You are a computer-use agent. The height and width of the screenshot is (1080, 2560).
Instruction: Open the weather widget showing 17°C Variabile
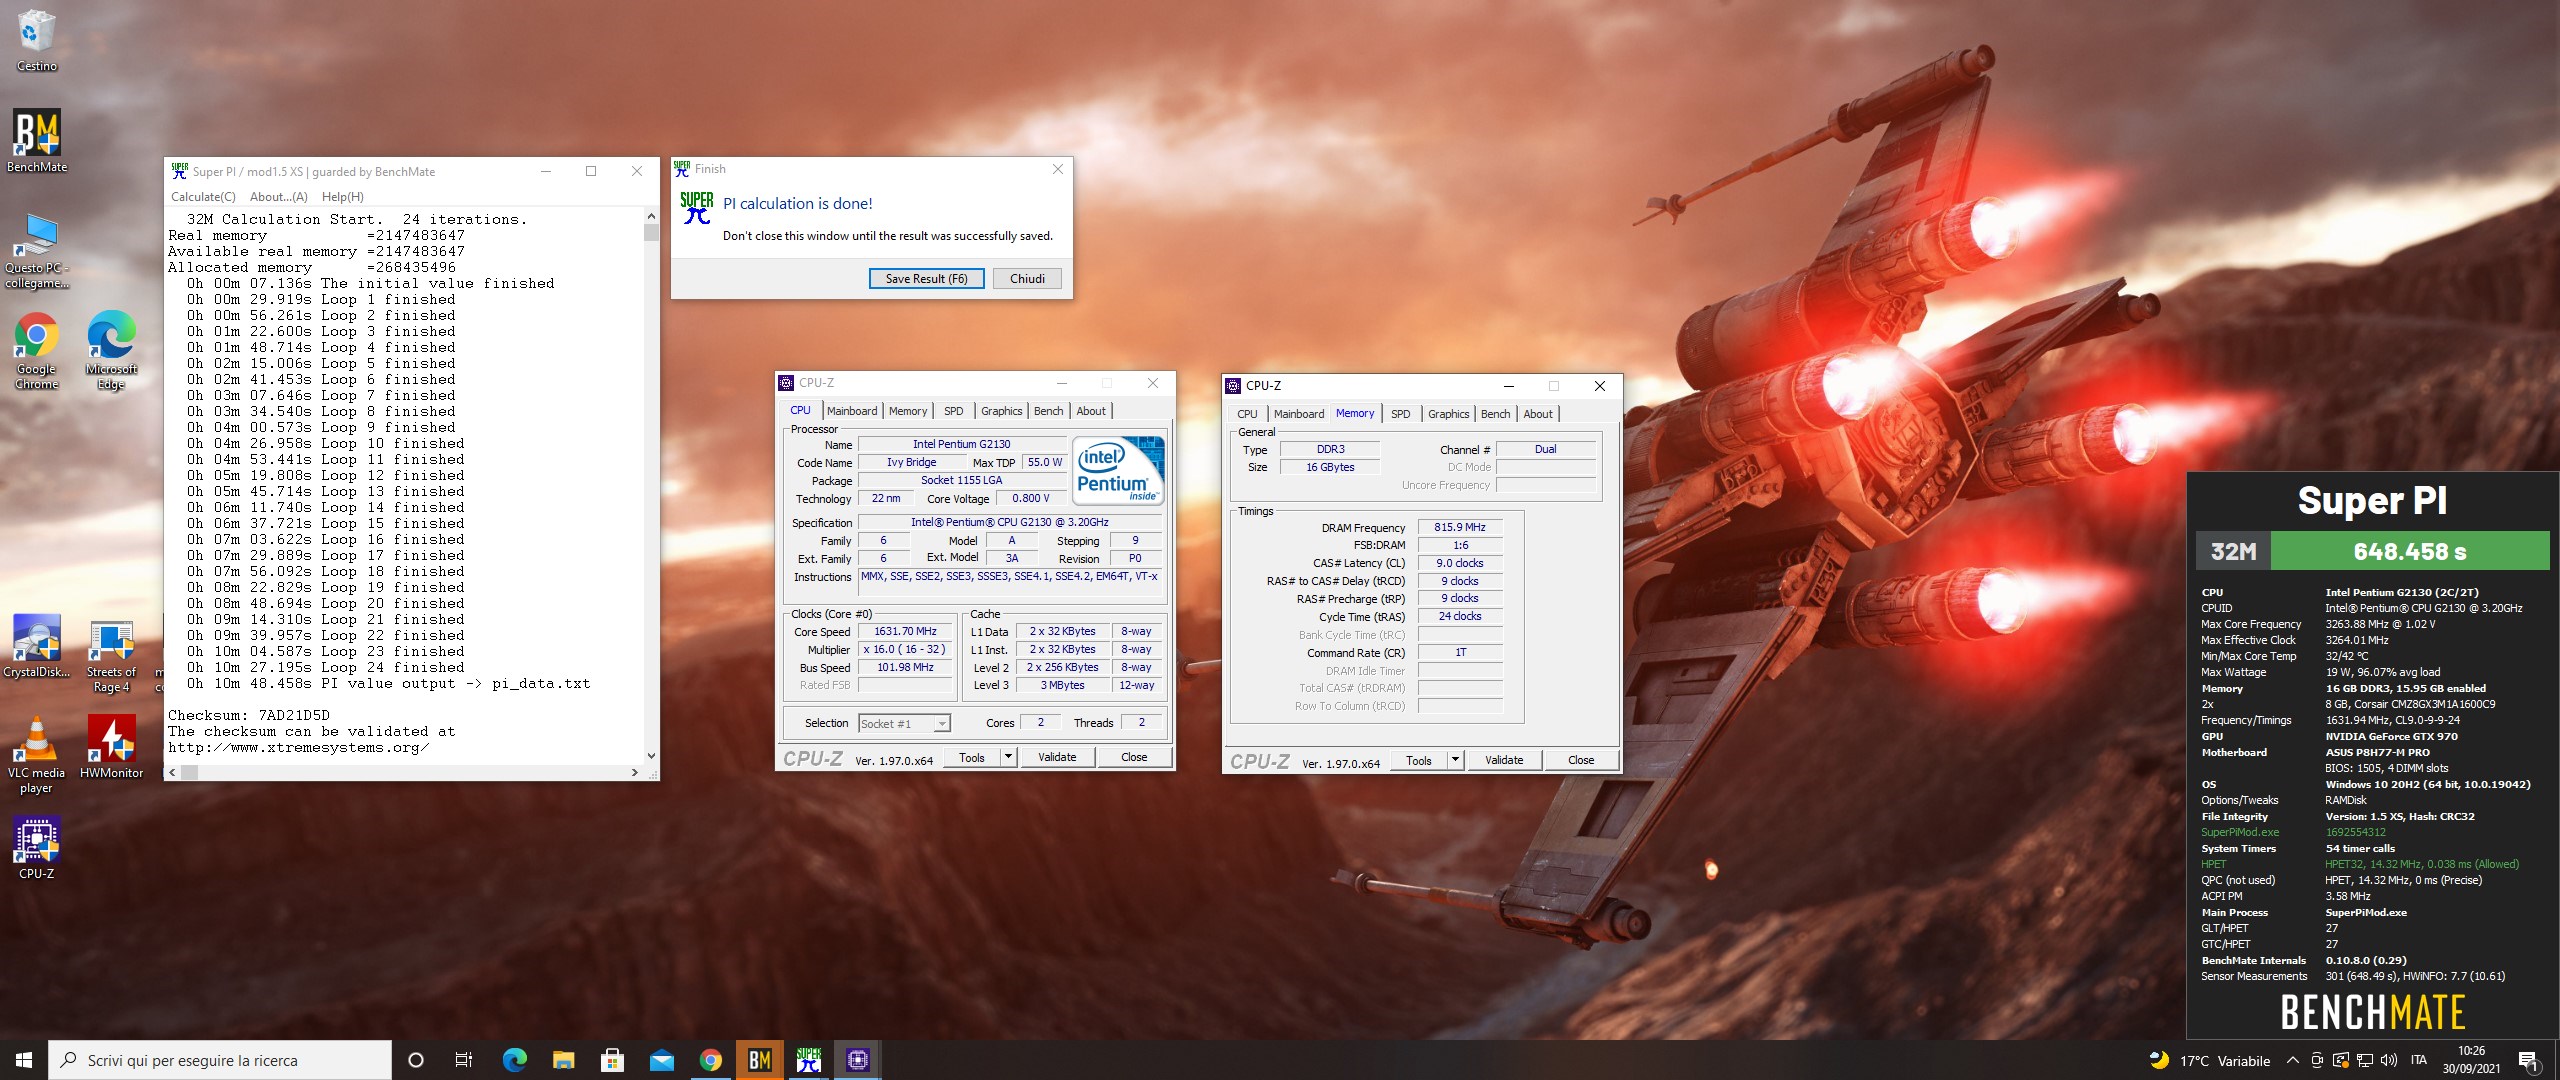[x=2210, y=1060]
